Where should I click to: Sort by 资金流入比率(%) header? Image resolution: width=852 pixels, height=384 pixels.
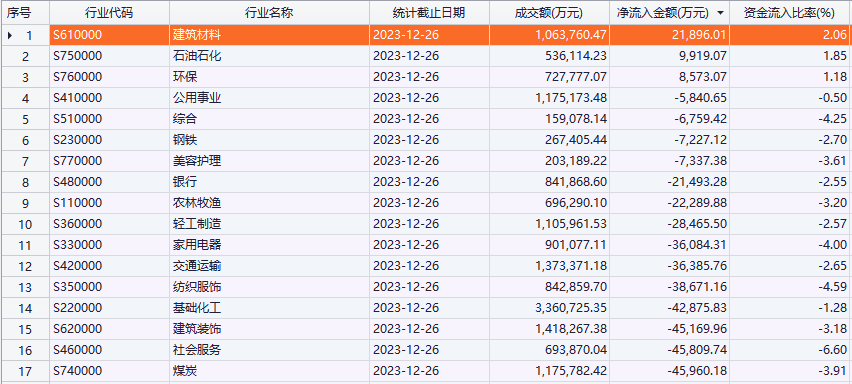point(790,12)
